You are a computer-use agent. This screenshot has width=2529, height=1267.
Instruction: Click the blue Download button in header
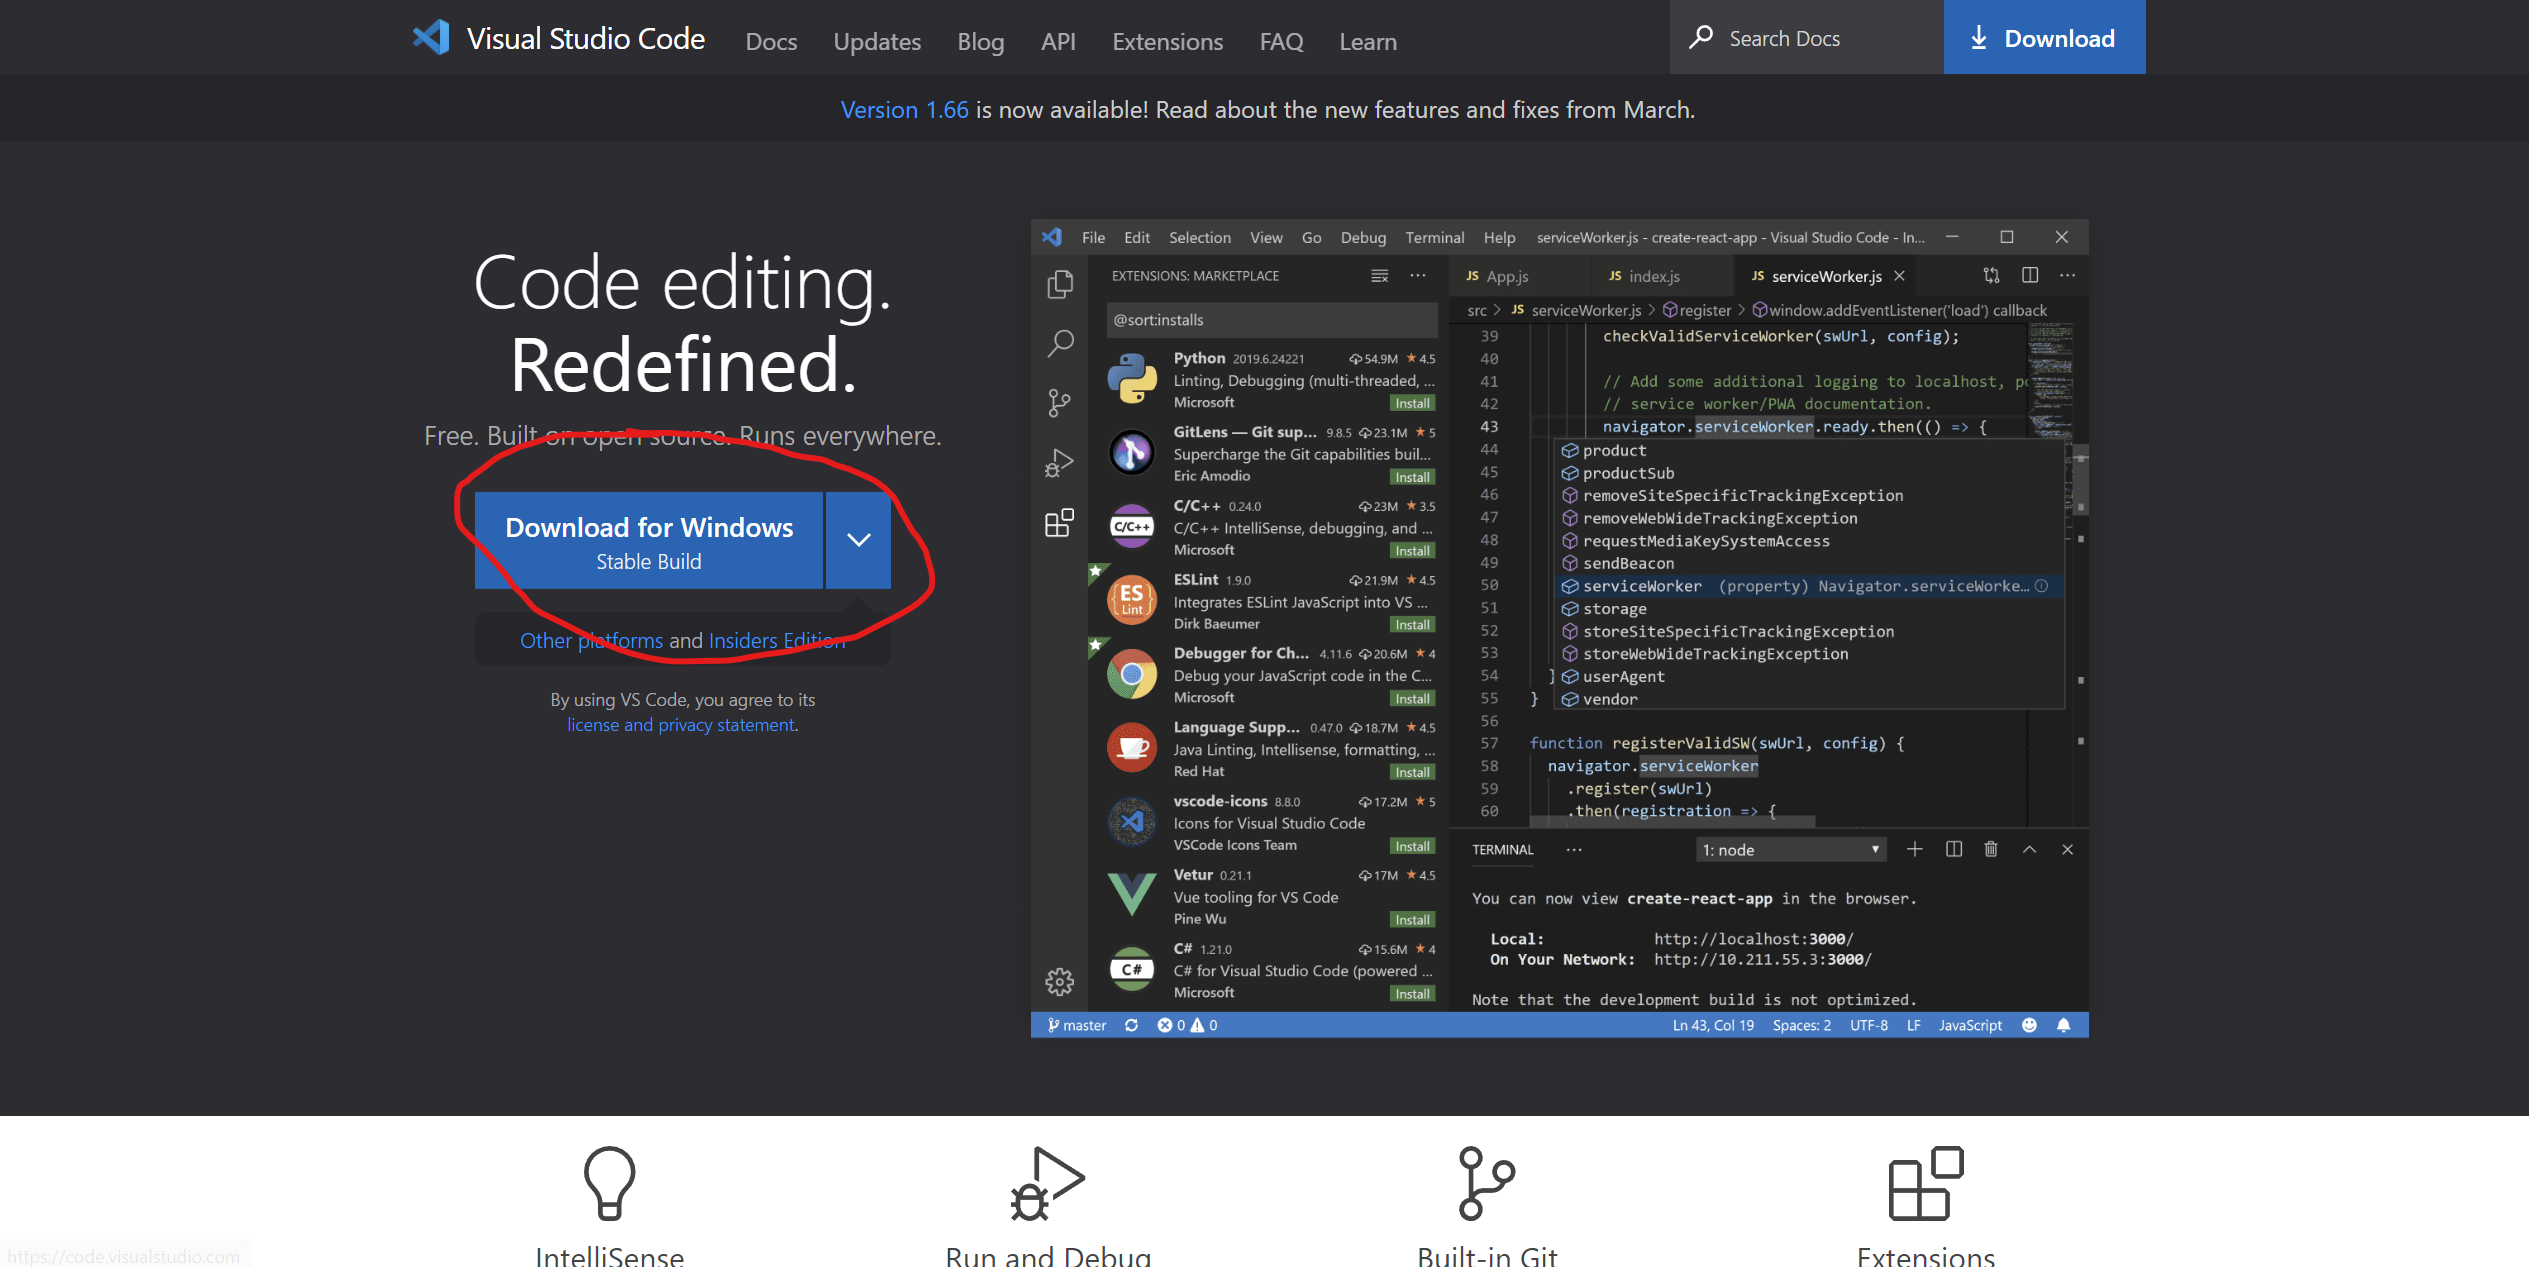point(2044,38)
